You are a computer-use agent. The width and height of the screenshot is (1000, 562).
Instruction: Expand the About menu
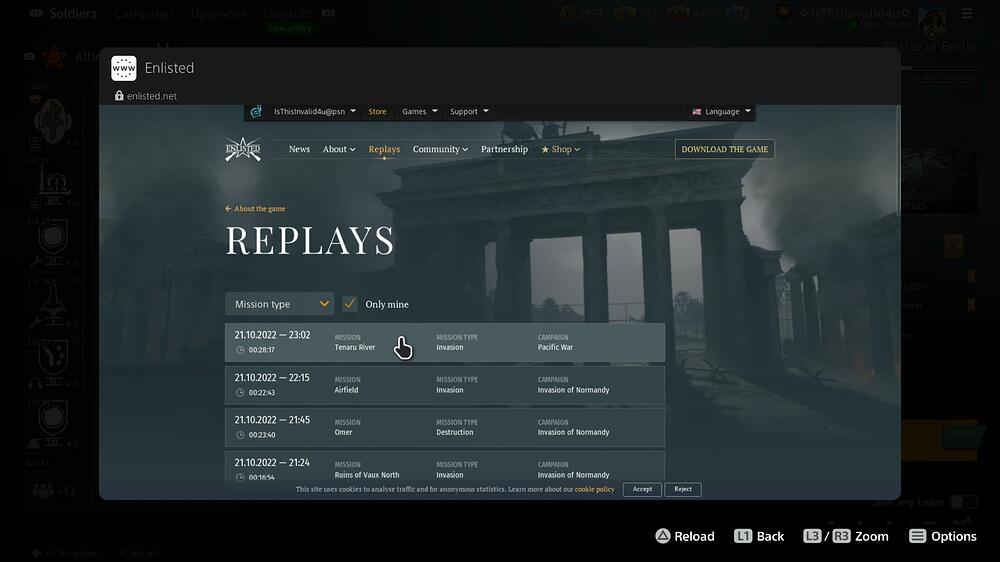click(339, 149)
